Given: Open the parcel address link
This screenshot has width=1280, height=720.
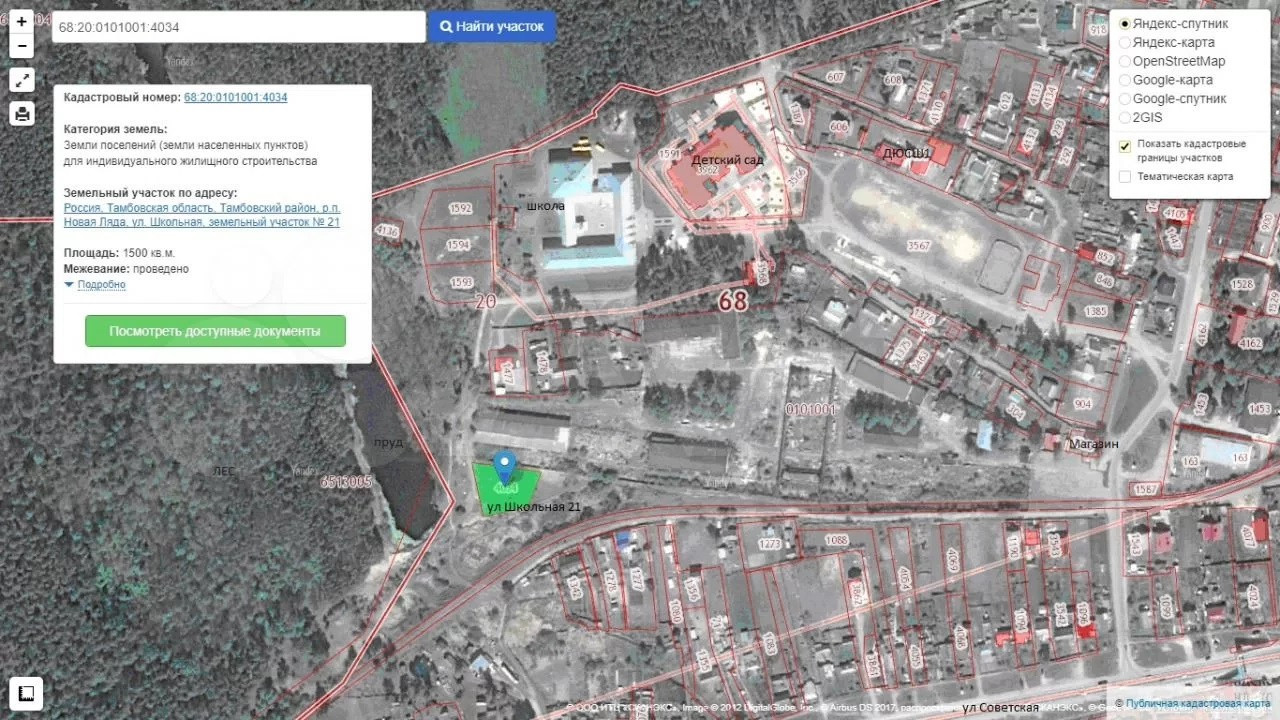Looking at the screenshot, I should (x=201, y=215).
